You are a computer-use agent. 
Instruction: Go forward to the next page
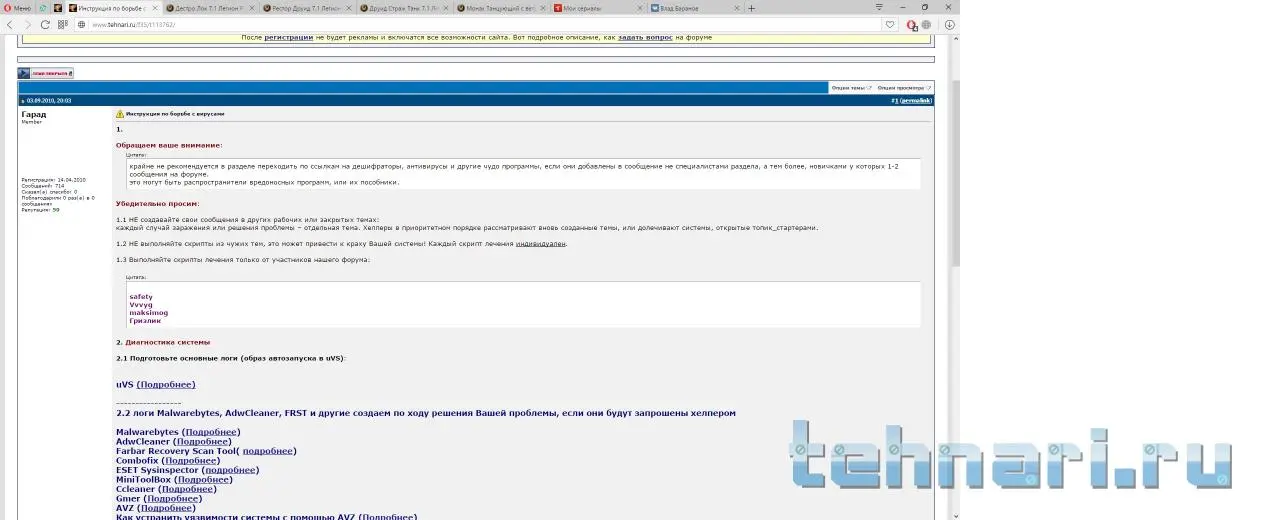click(x=27, y=25)
